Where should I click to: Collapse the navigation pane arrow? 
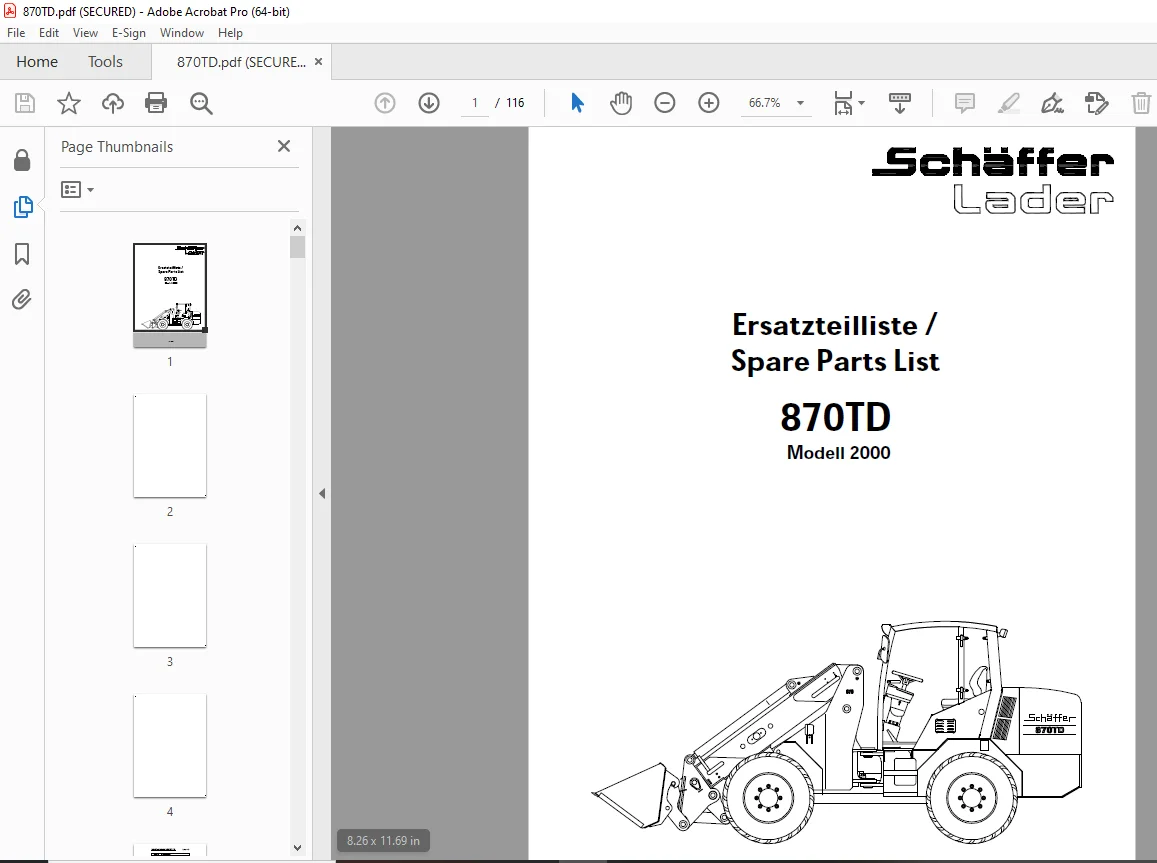[322, 493]
